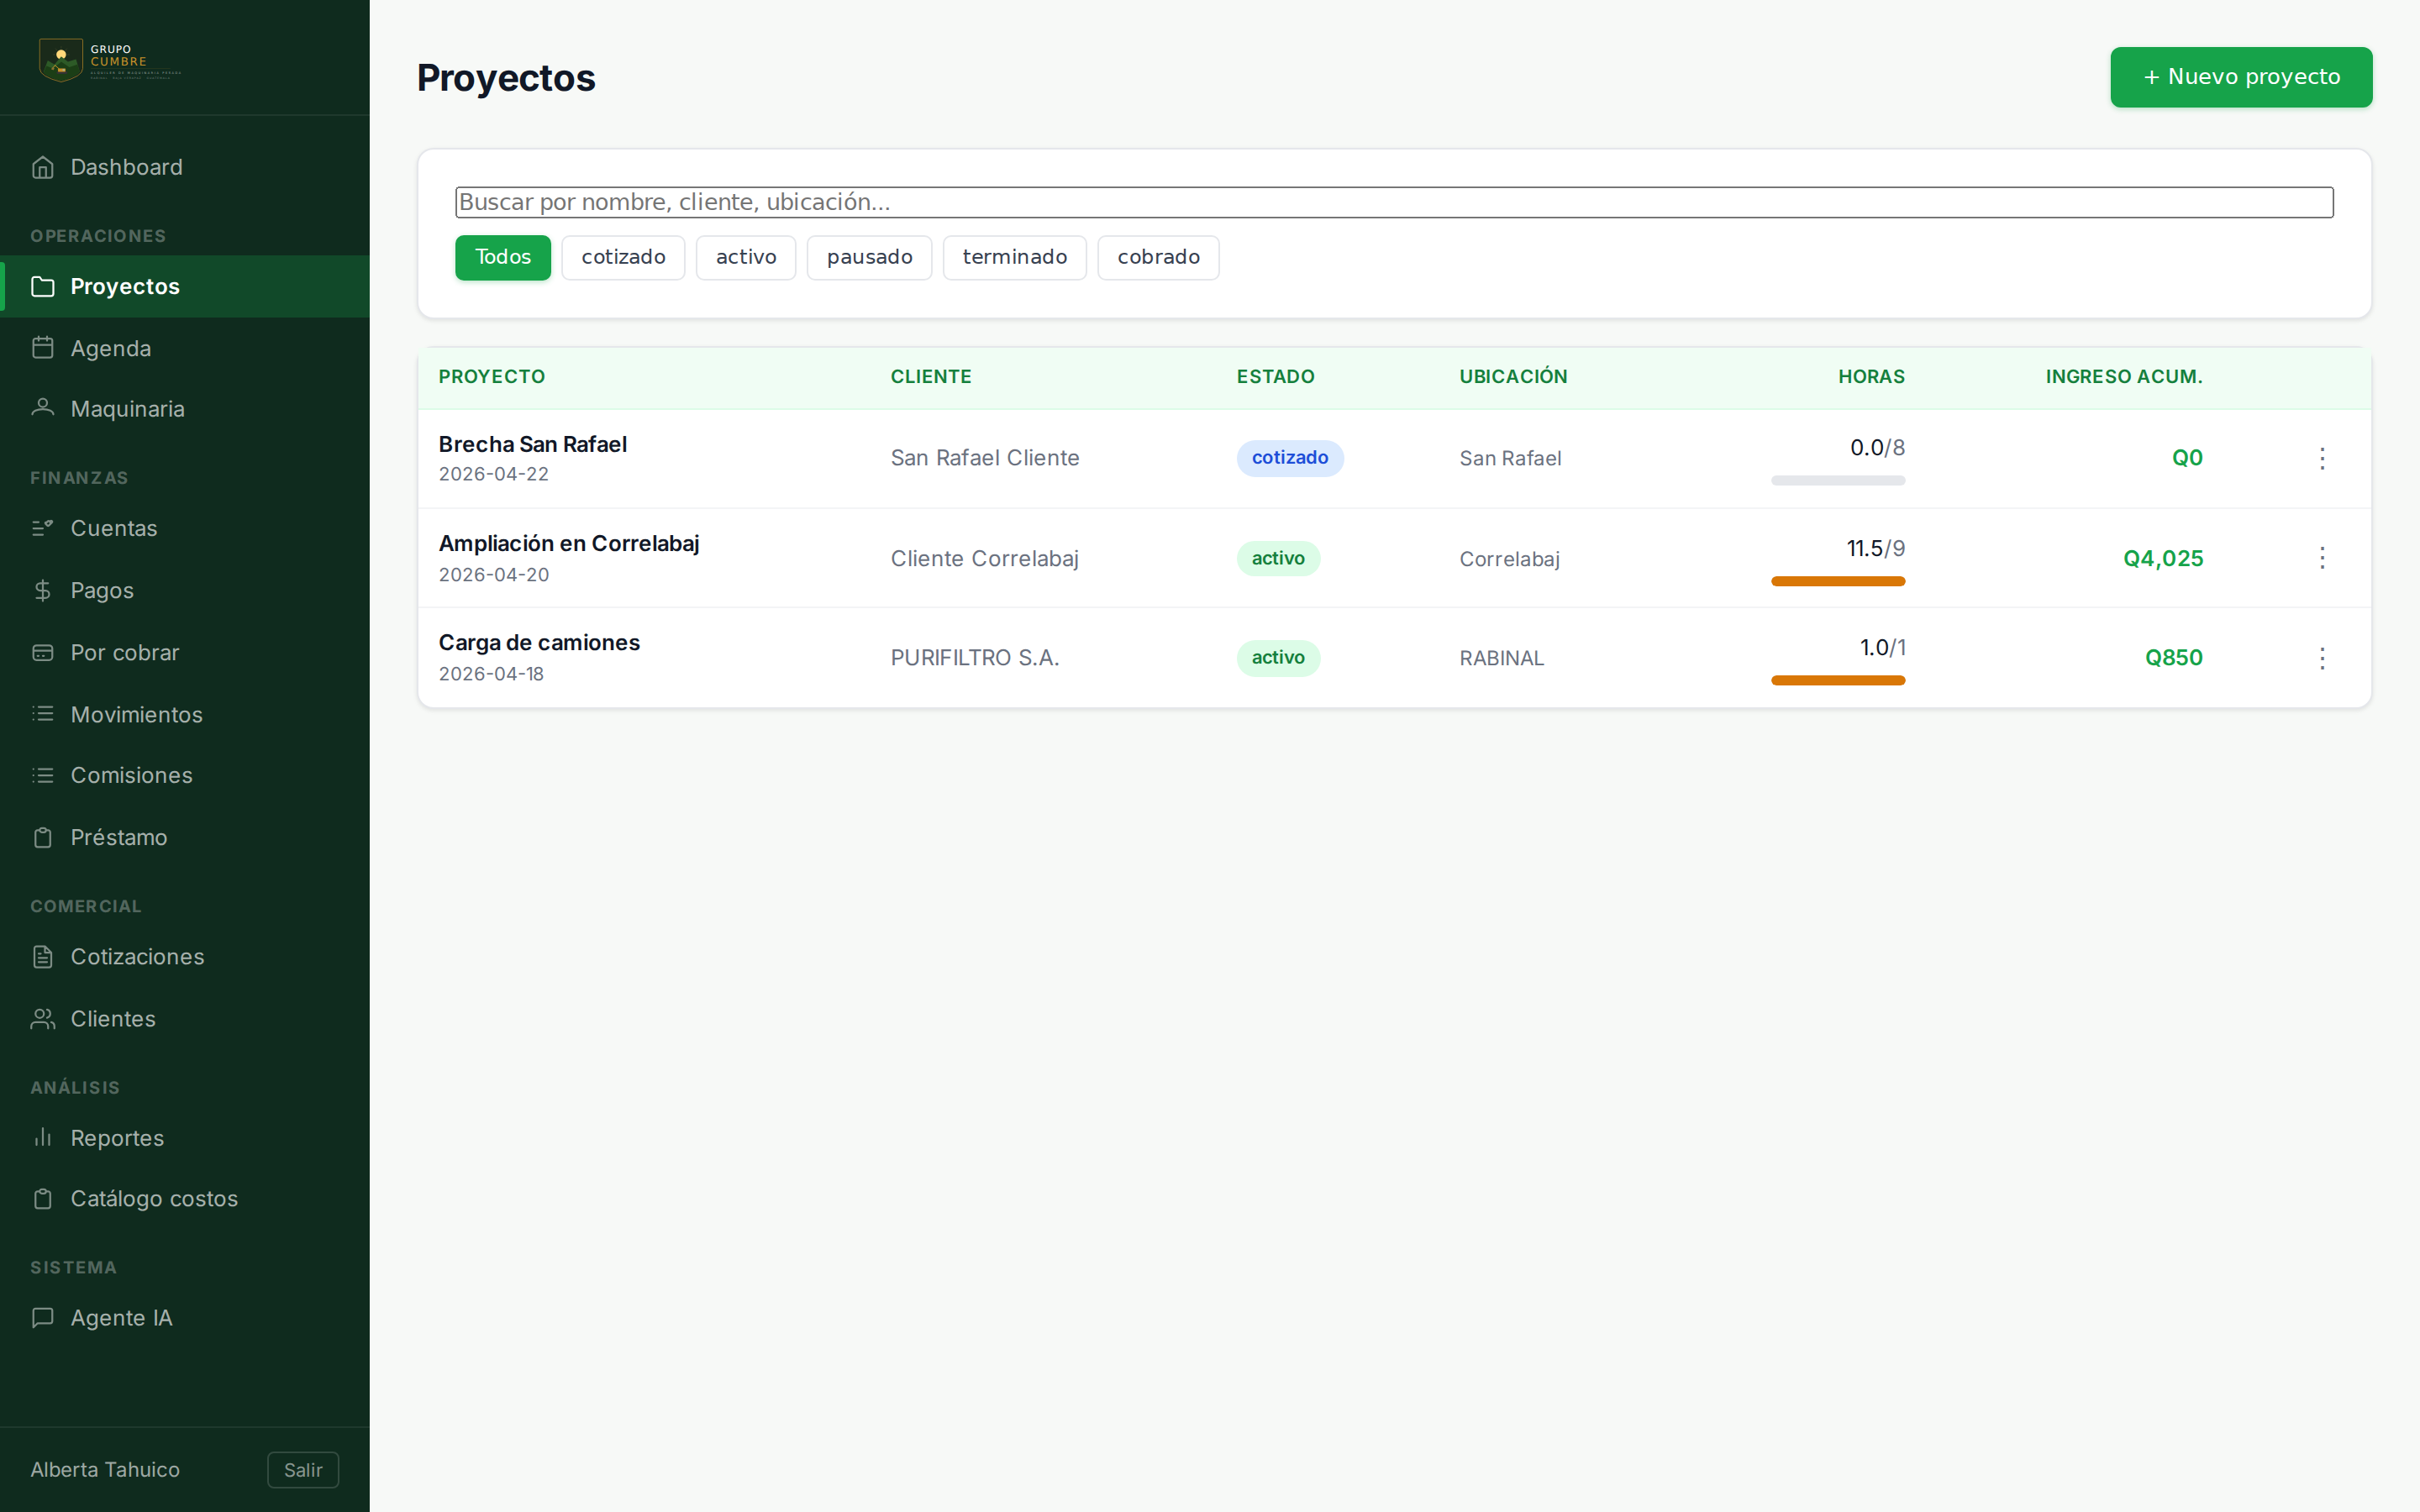This screenshot has height=1512, width=2420.
Task: Open Cotizaciones document icon
Action: click(42, 956)
